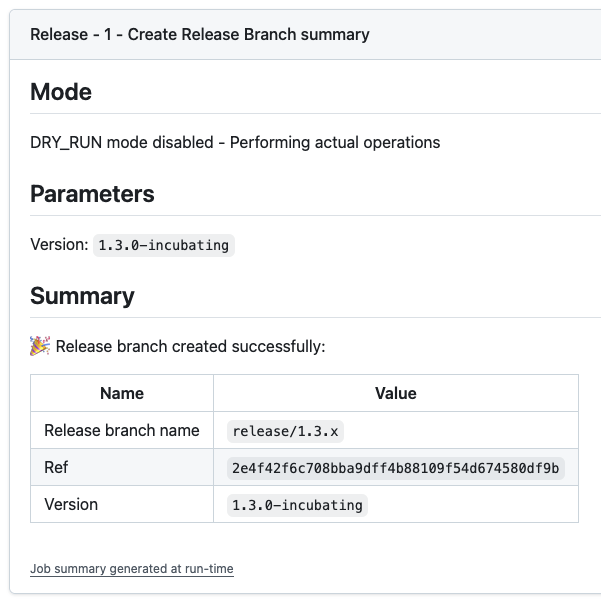
Task: Click 'Release branch created successfully' message
Action: click(x=190, y=347)
